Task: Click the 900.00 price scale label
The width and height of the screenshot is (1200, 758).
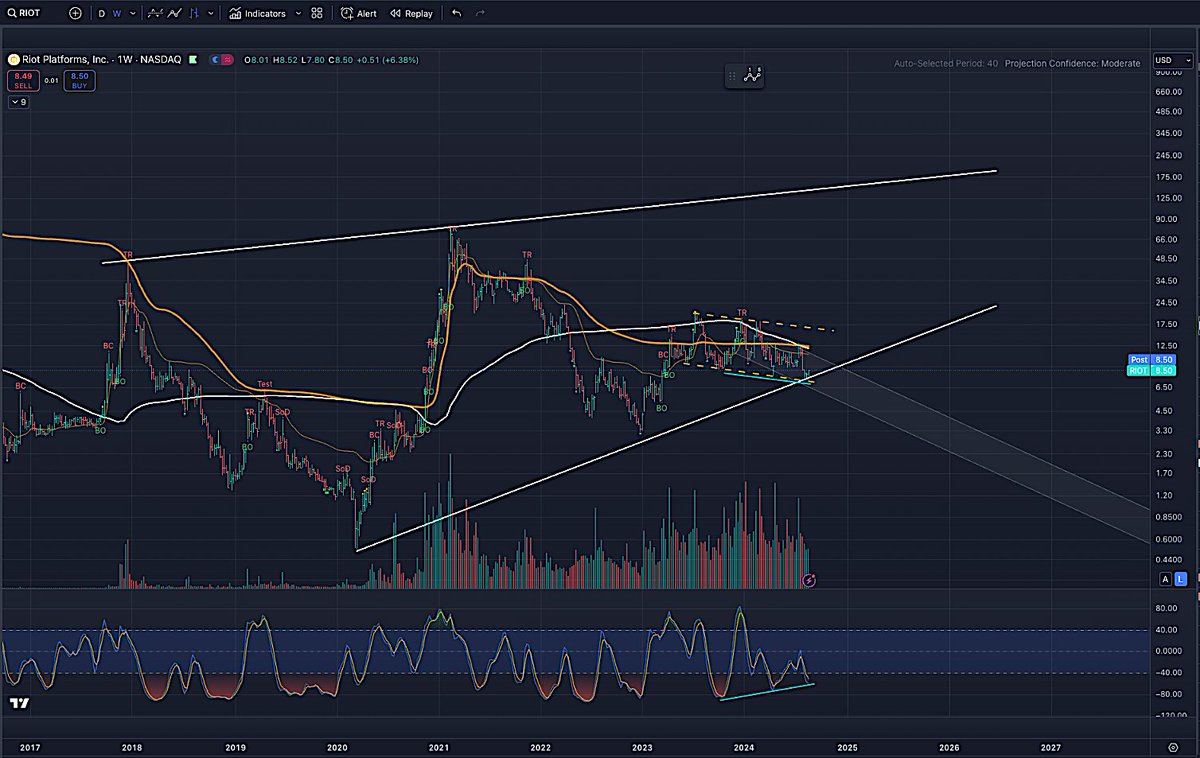Action: click(x=1167, y=72)
